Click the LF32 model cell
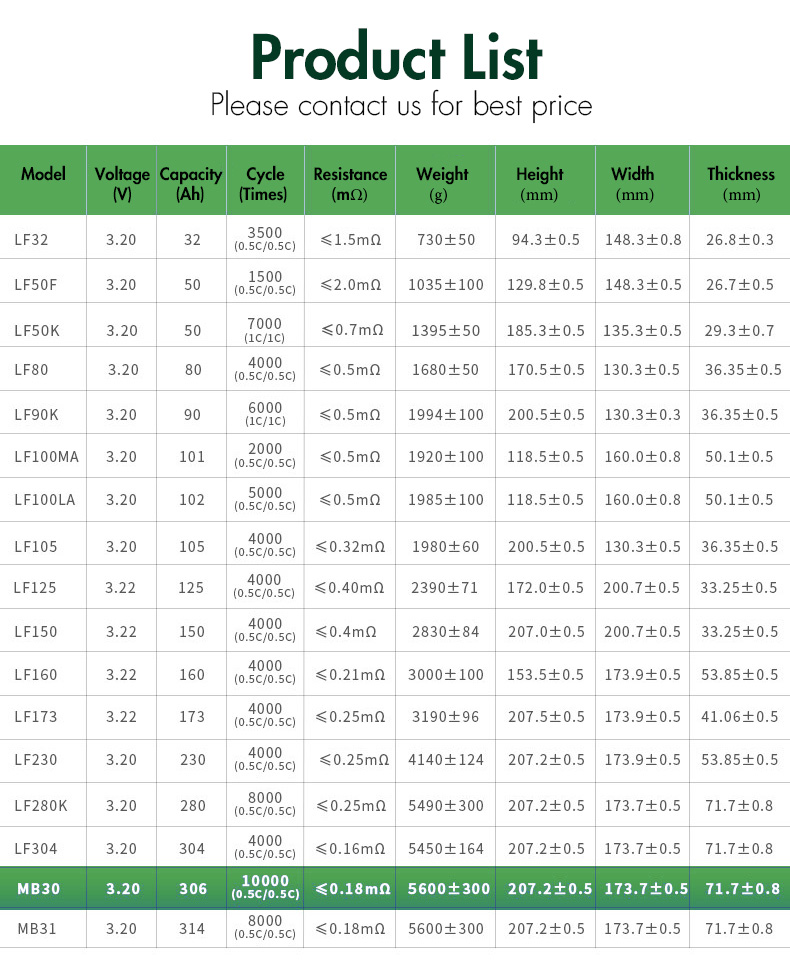Image resolution: width=790 pixels, height=962 pixels. tap(31, 240)
